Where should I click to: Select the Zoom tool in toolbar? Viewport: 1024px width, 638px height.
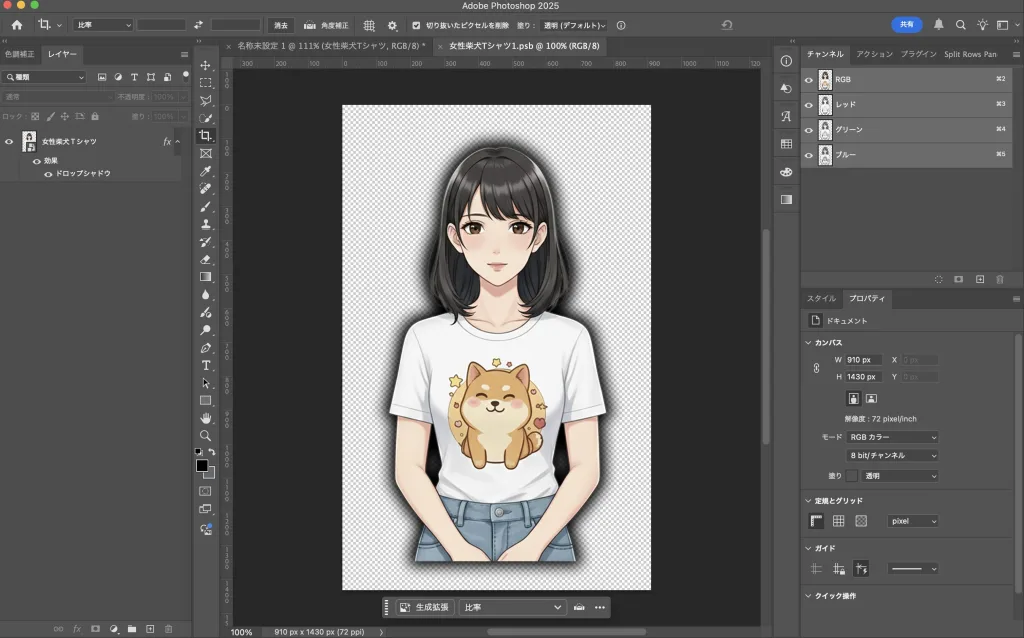coord(206,436)
